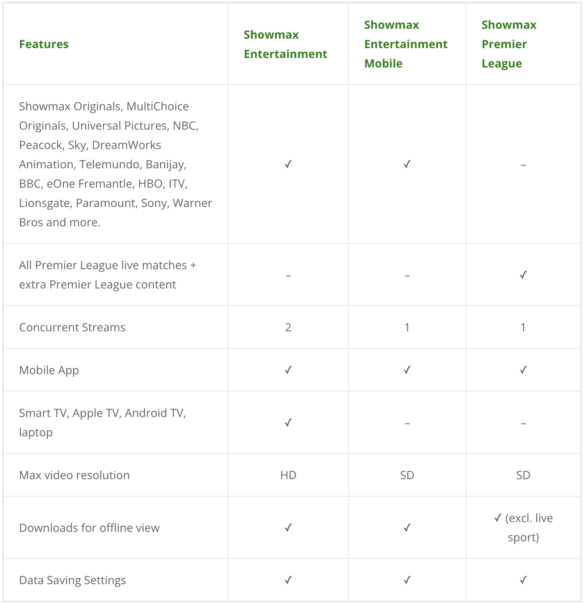Click the Features column header

coord(44,44)
